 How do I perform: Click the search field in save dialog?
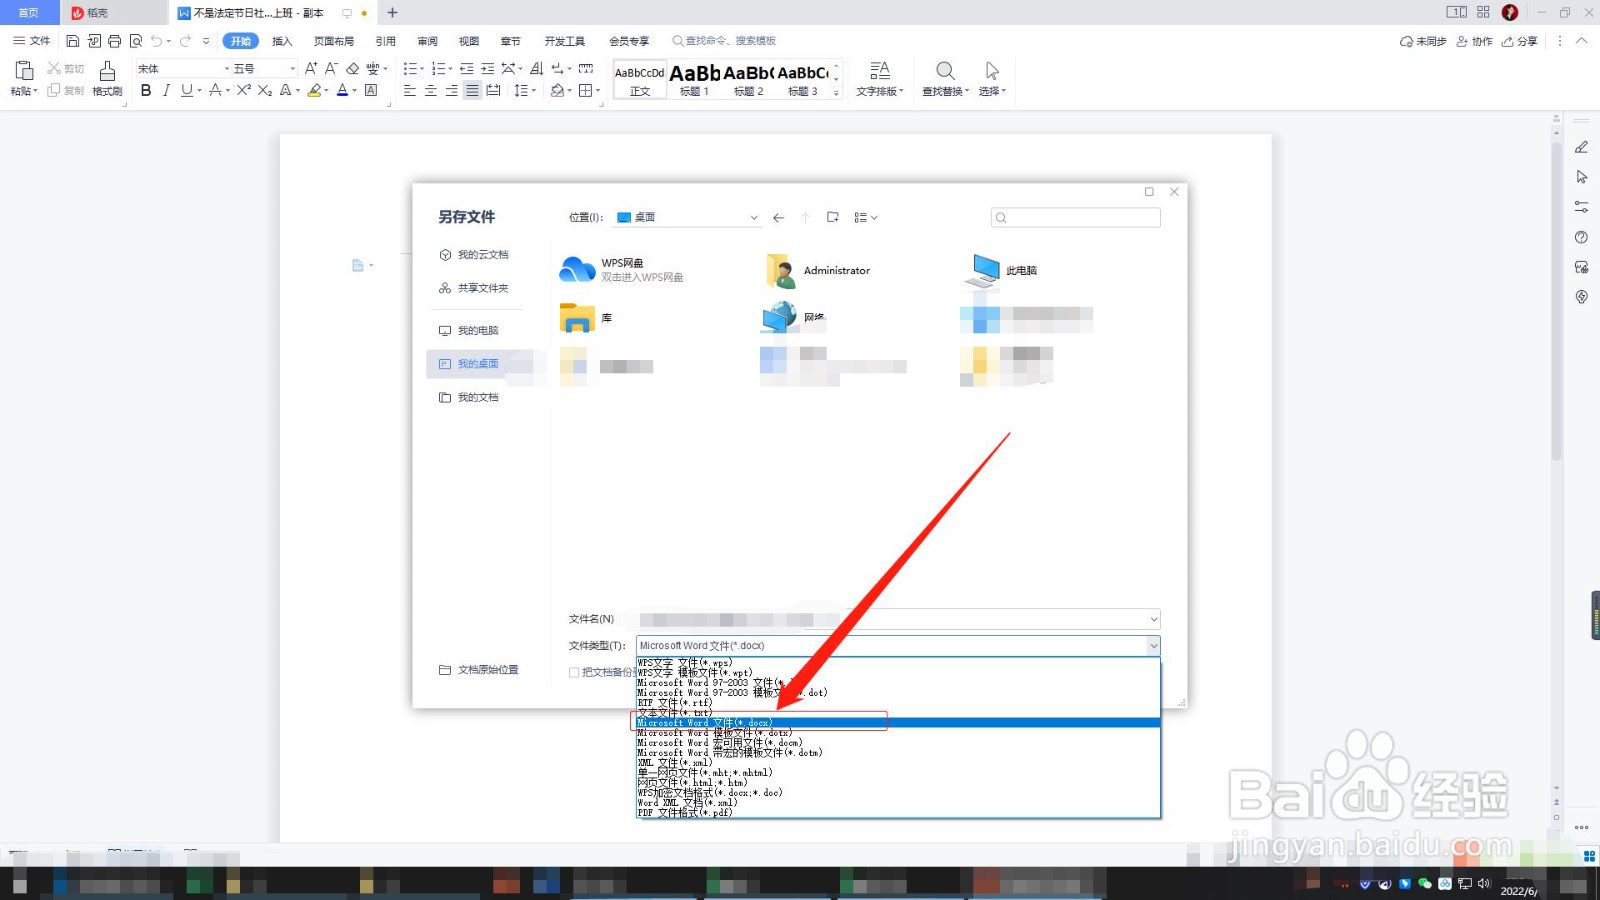[x=1075, y=217]
